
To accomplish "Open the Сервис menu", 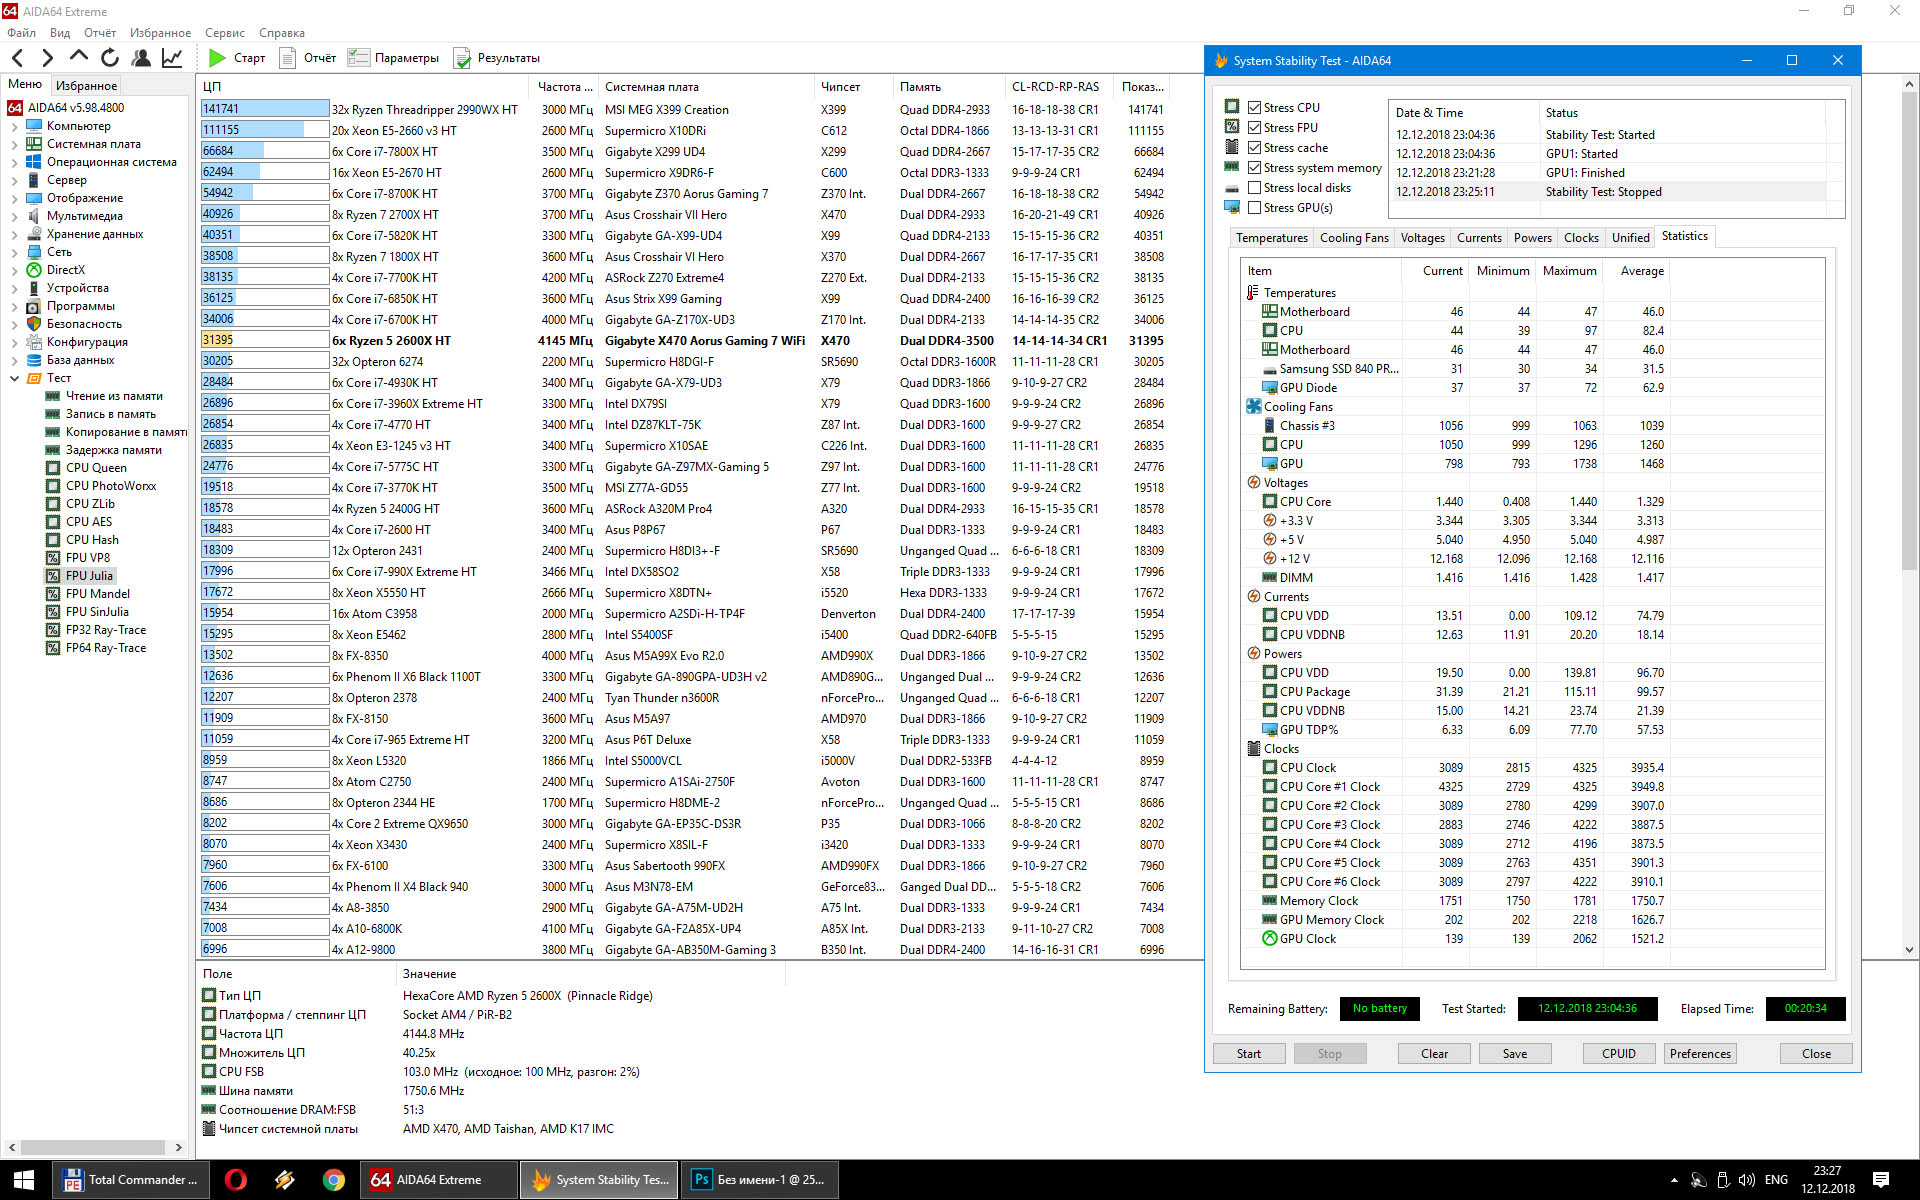I will 224,33.
